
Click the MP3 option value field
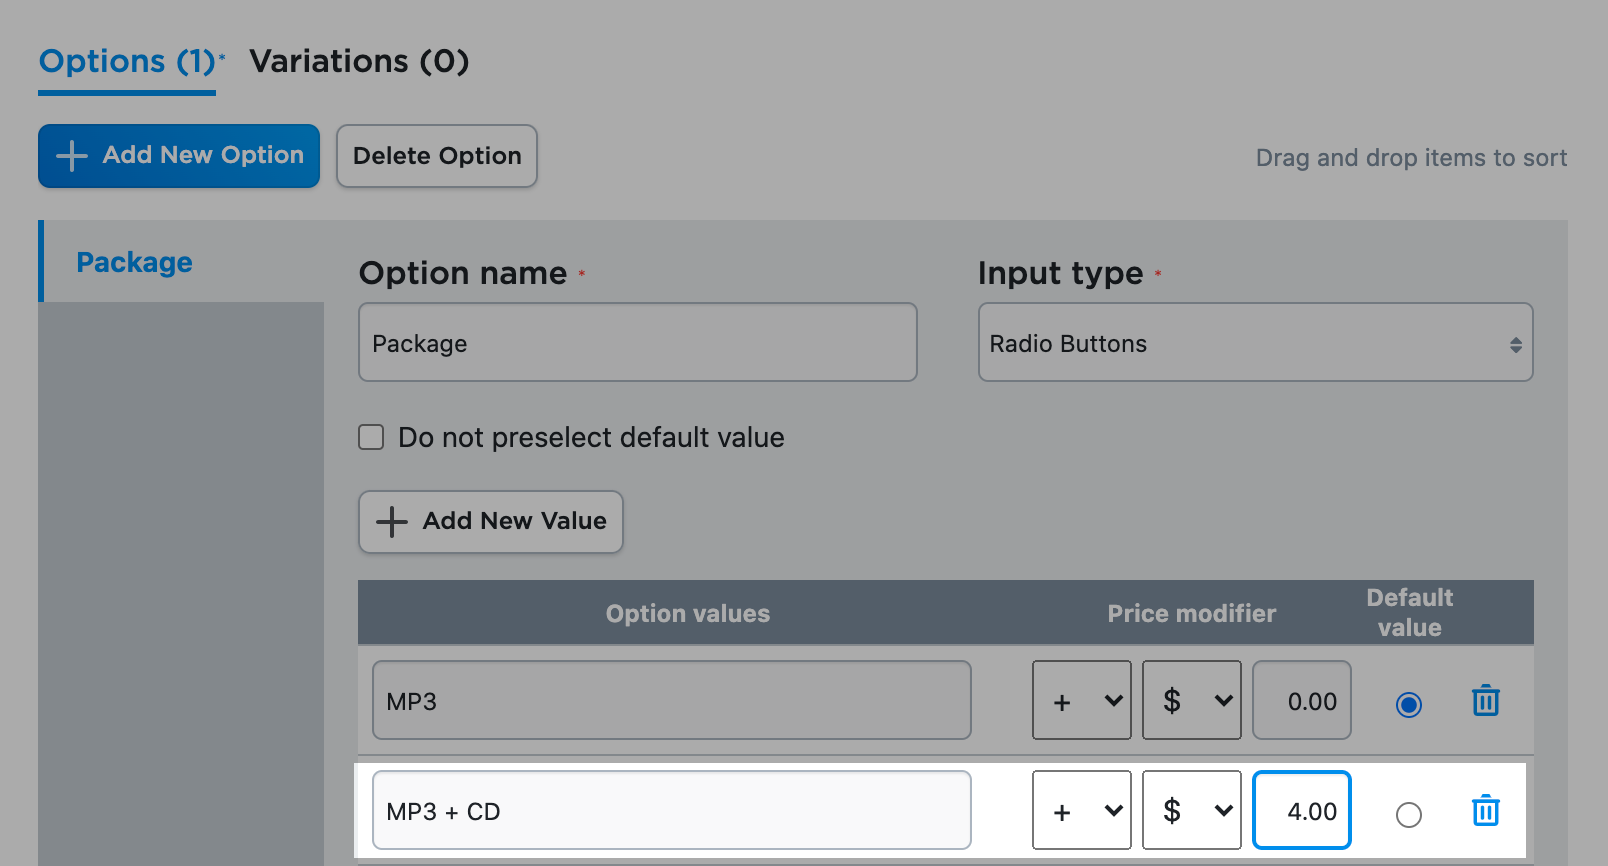tap(672, 700)
